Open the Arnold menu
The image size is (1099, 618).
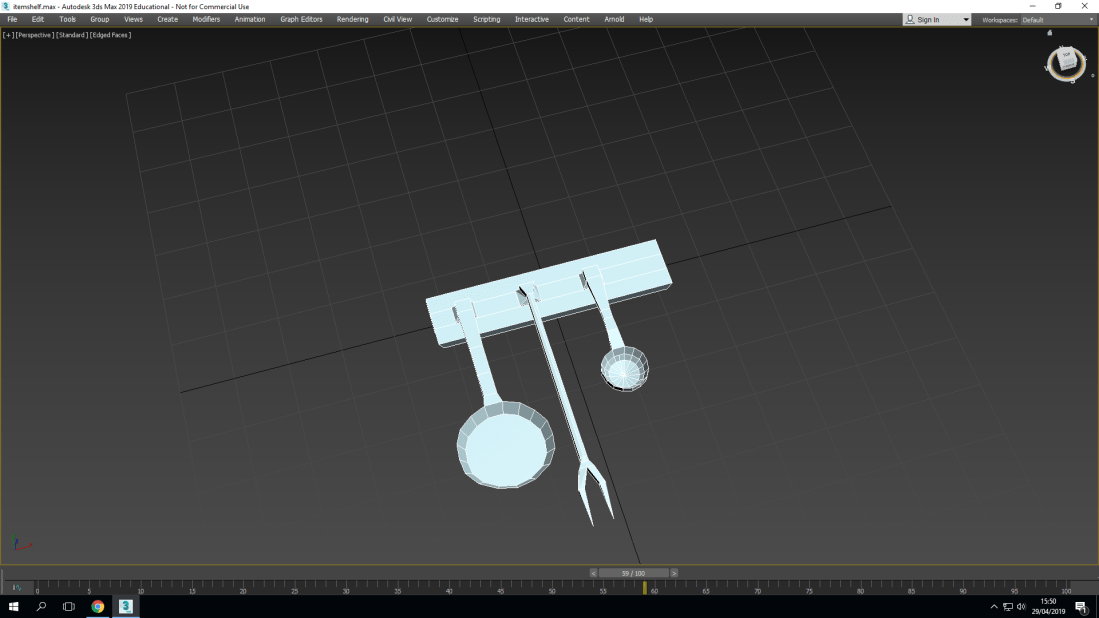613,18
